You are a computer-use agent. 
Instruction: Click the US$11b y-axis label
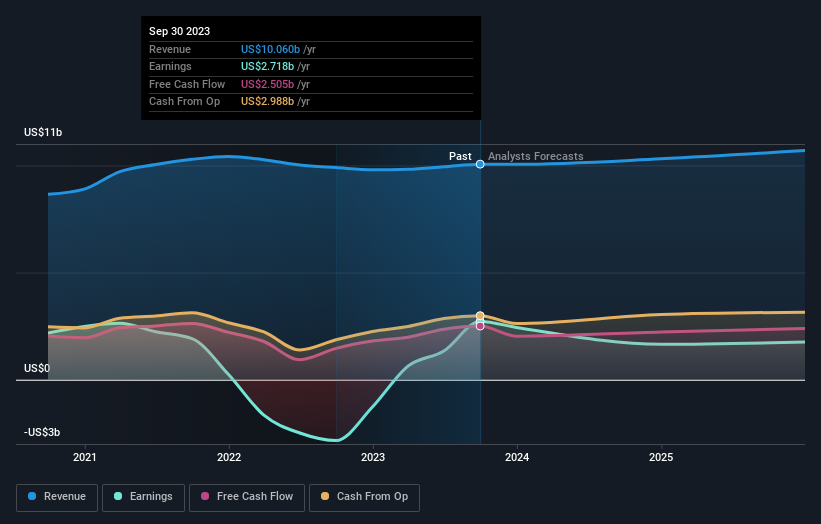46,133
